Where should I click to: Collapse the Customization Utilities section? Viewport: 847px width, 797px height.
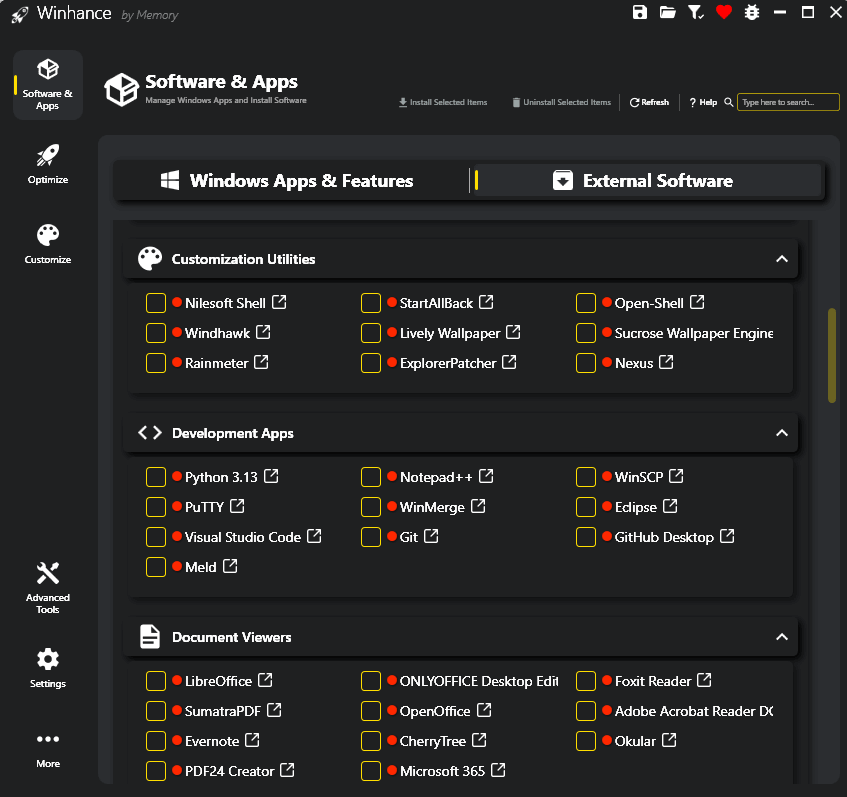pos(781,259)
